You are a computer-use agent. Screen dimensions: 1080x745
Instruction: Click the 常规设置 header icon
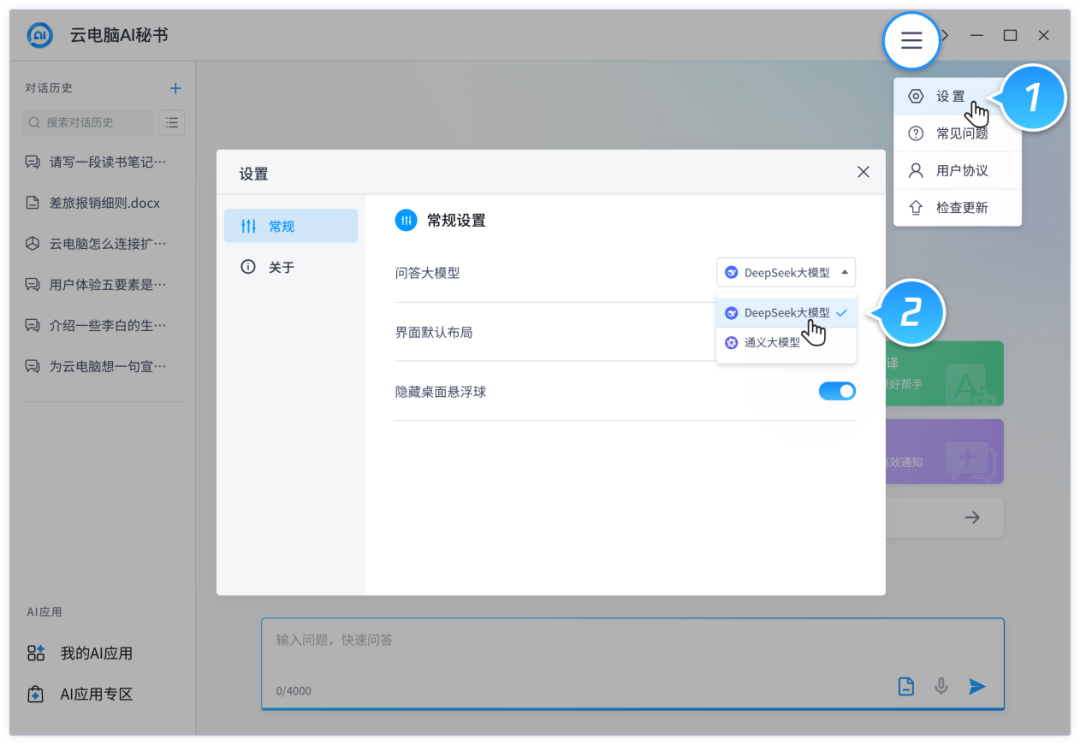(x=406, y=220)
